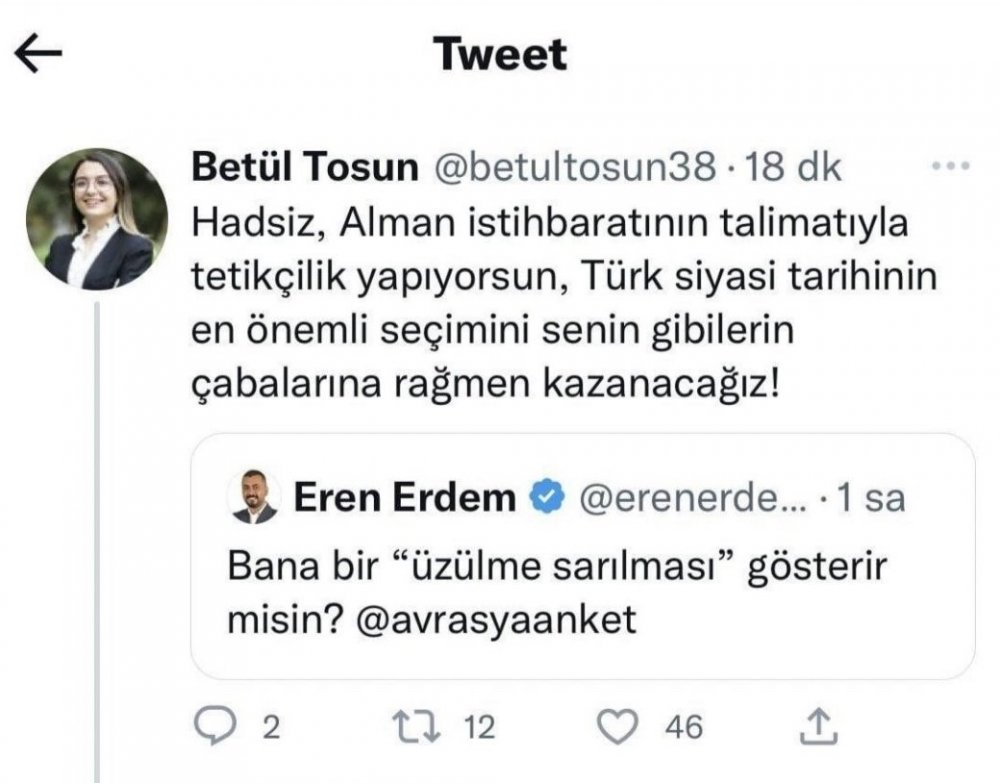Click the Eren Erdem name in quote
This screenshot has height=783, width=1000.
point(404,497)
